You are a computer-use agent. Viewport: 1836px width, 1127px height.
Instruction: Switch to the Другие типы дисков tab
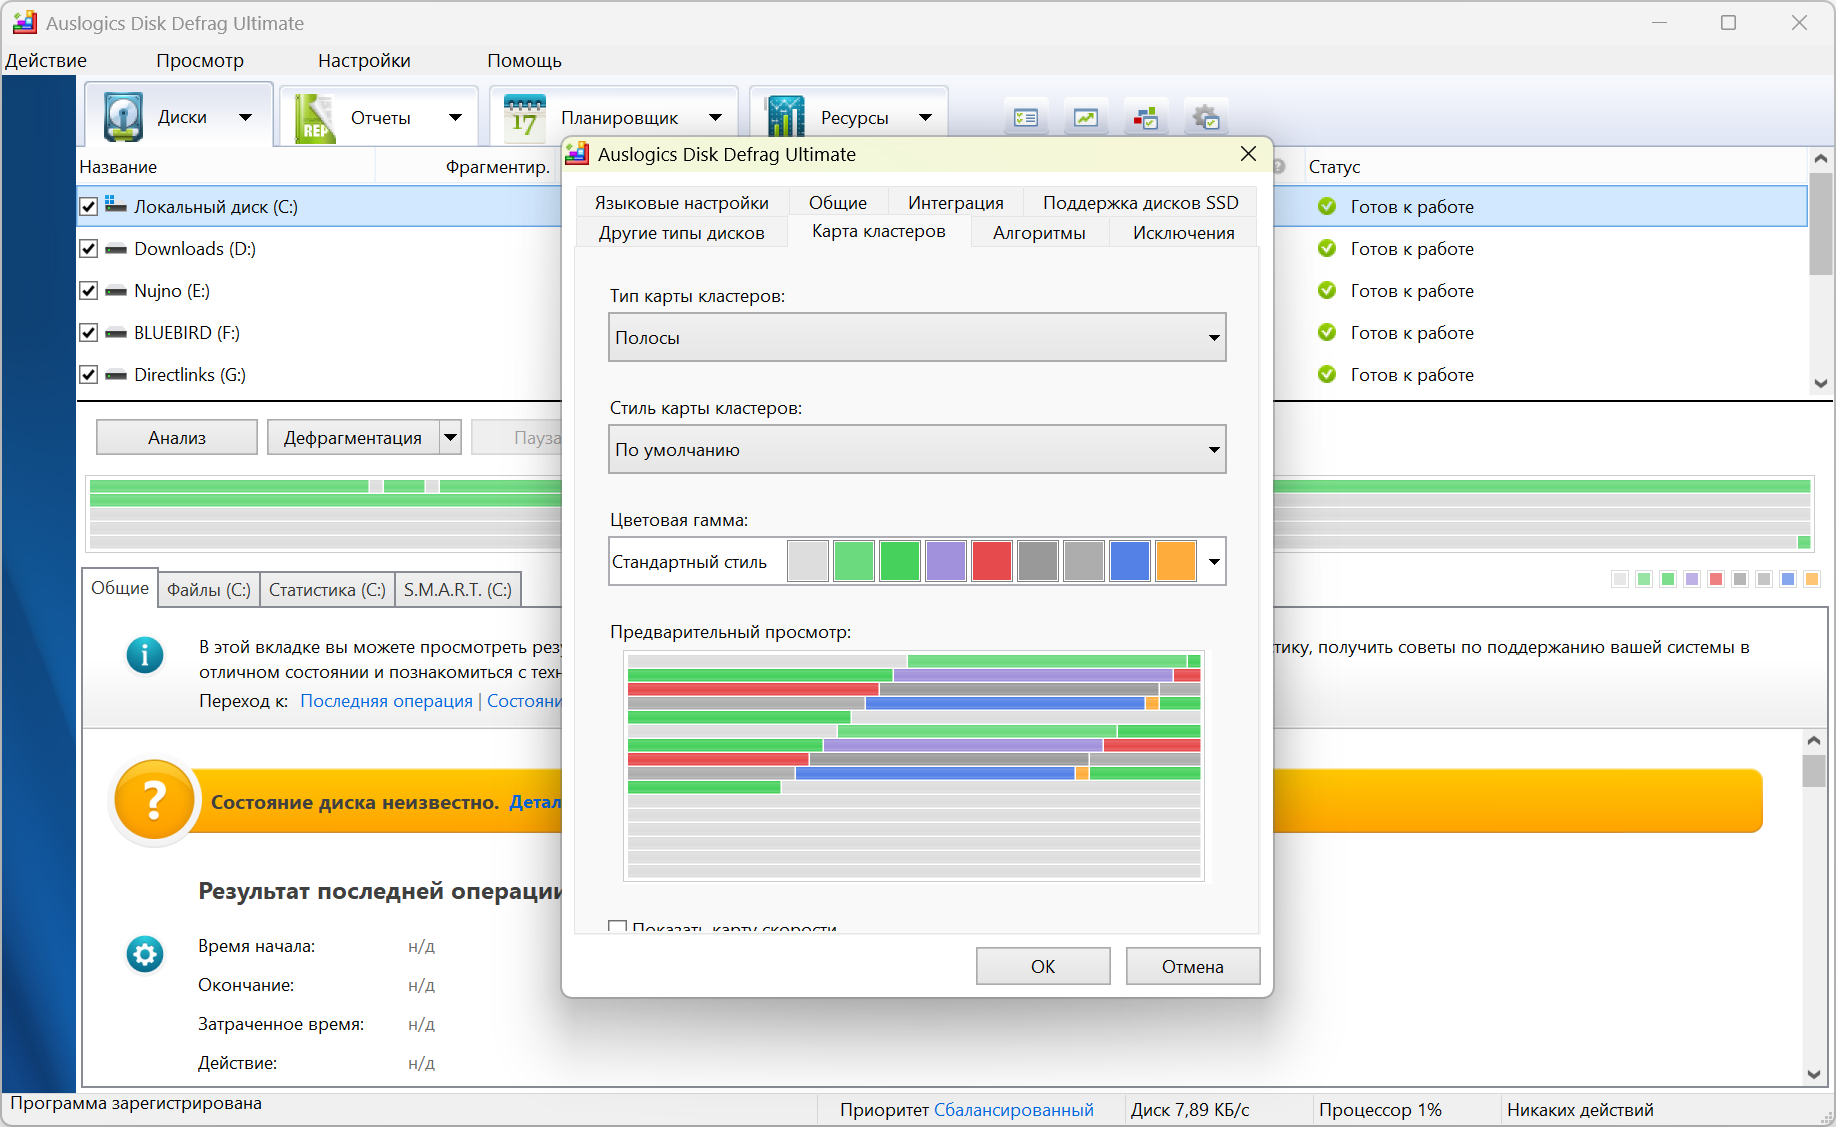coord(682,233)
